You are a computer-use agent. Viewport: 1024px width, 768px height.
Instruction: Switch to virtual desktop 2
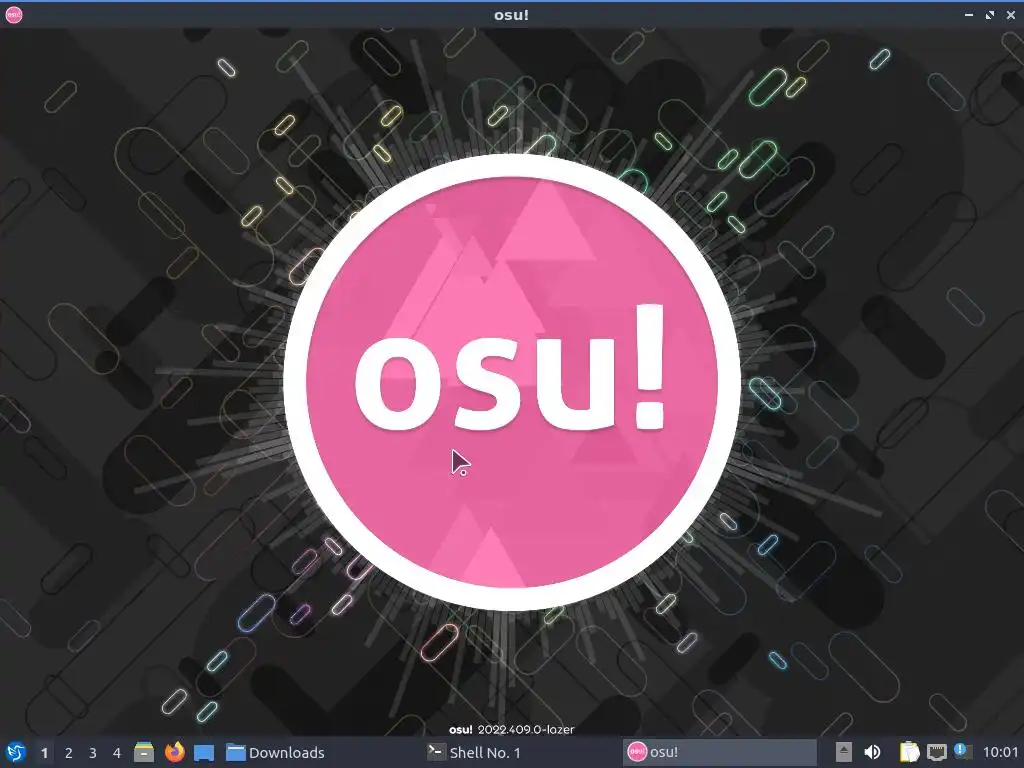(x=69, y=753)
